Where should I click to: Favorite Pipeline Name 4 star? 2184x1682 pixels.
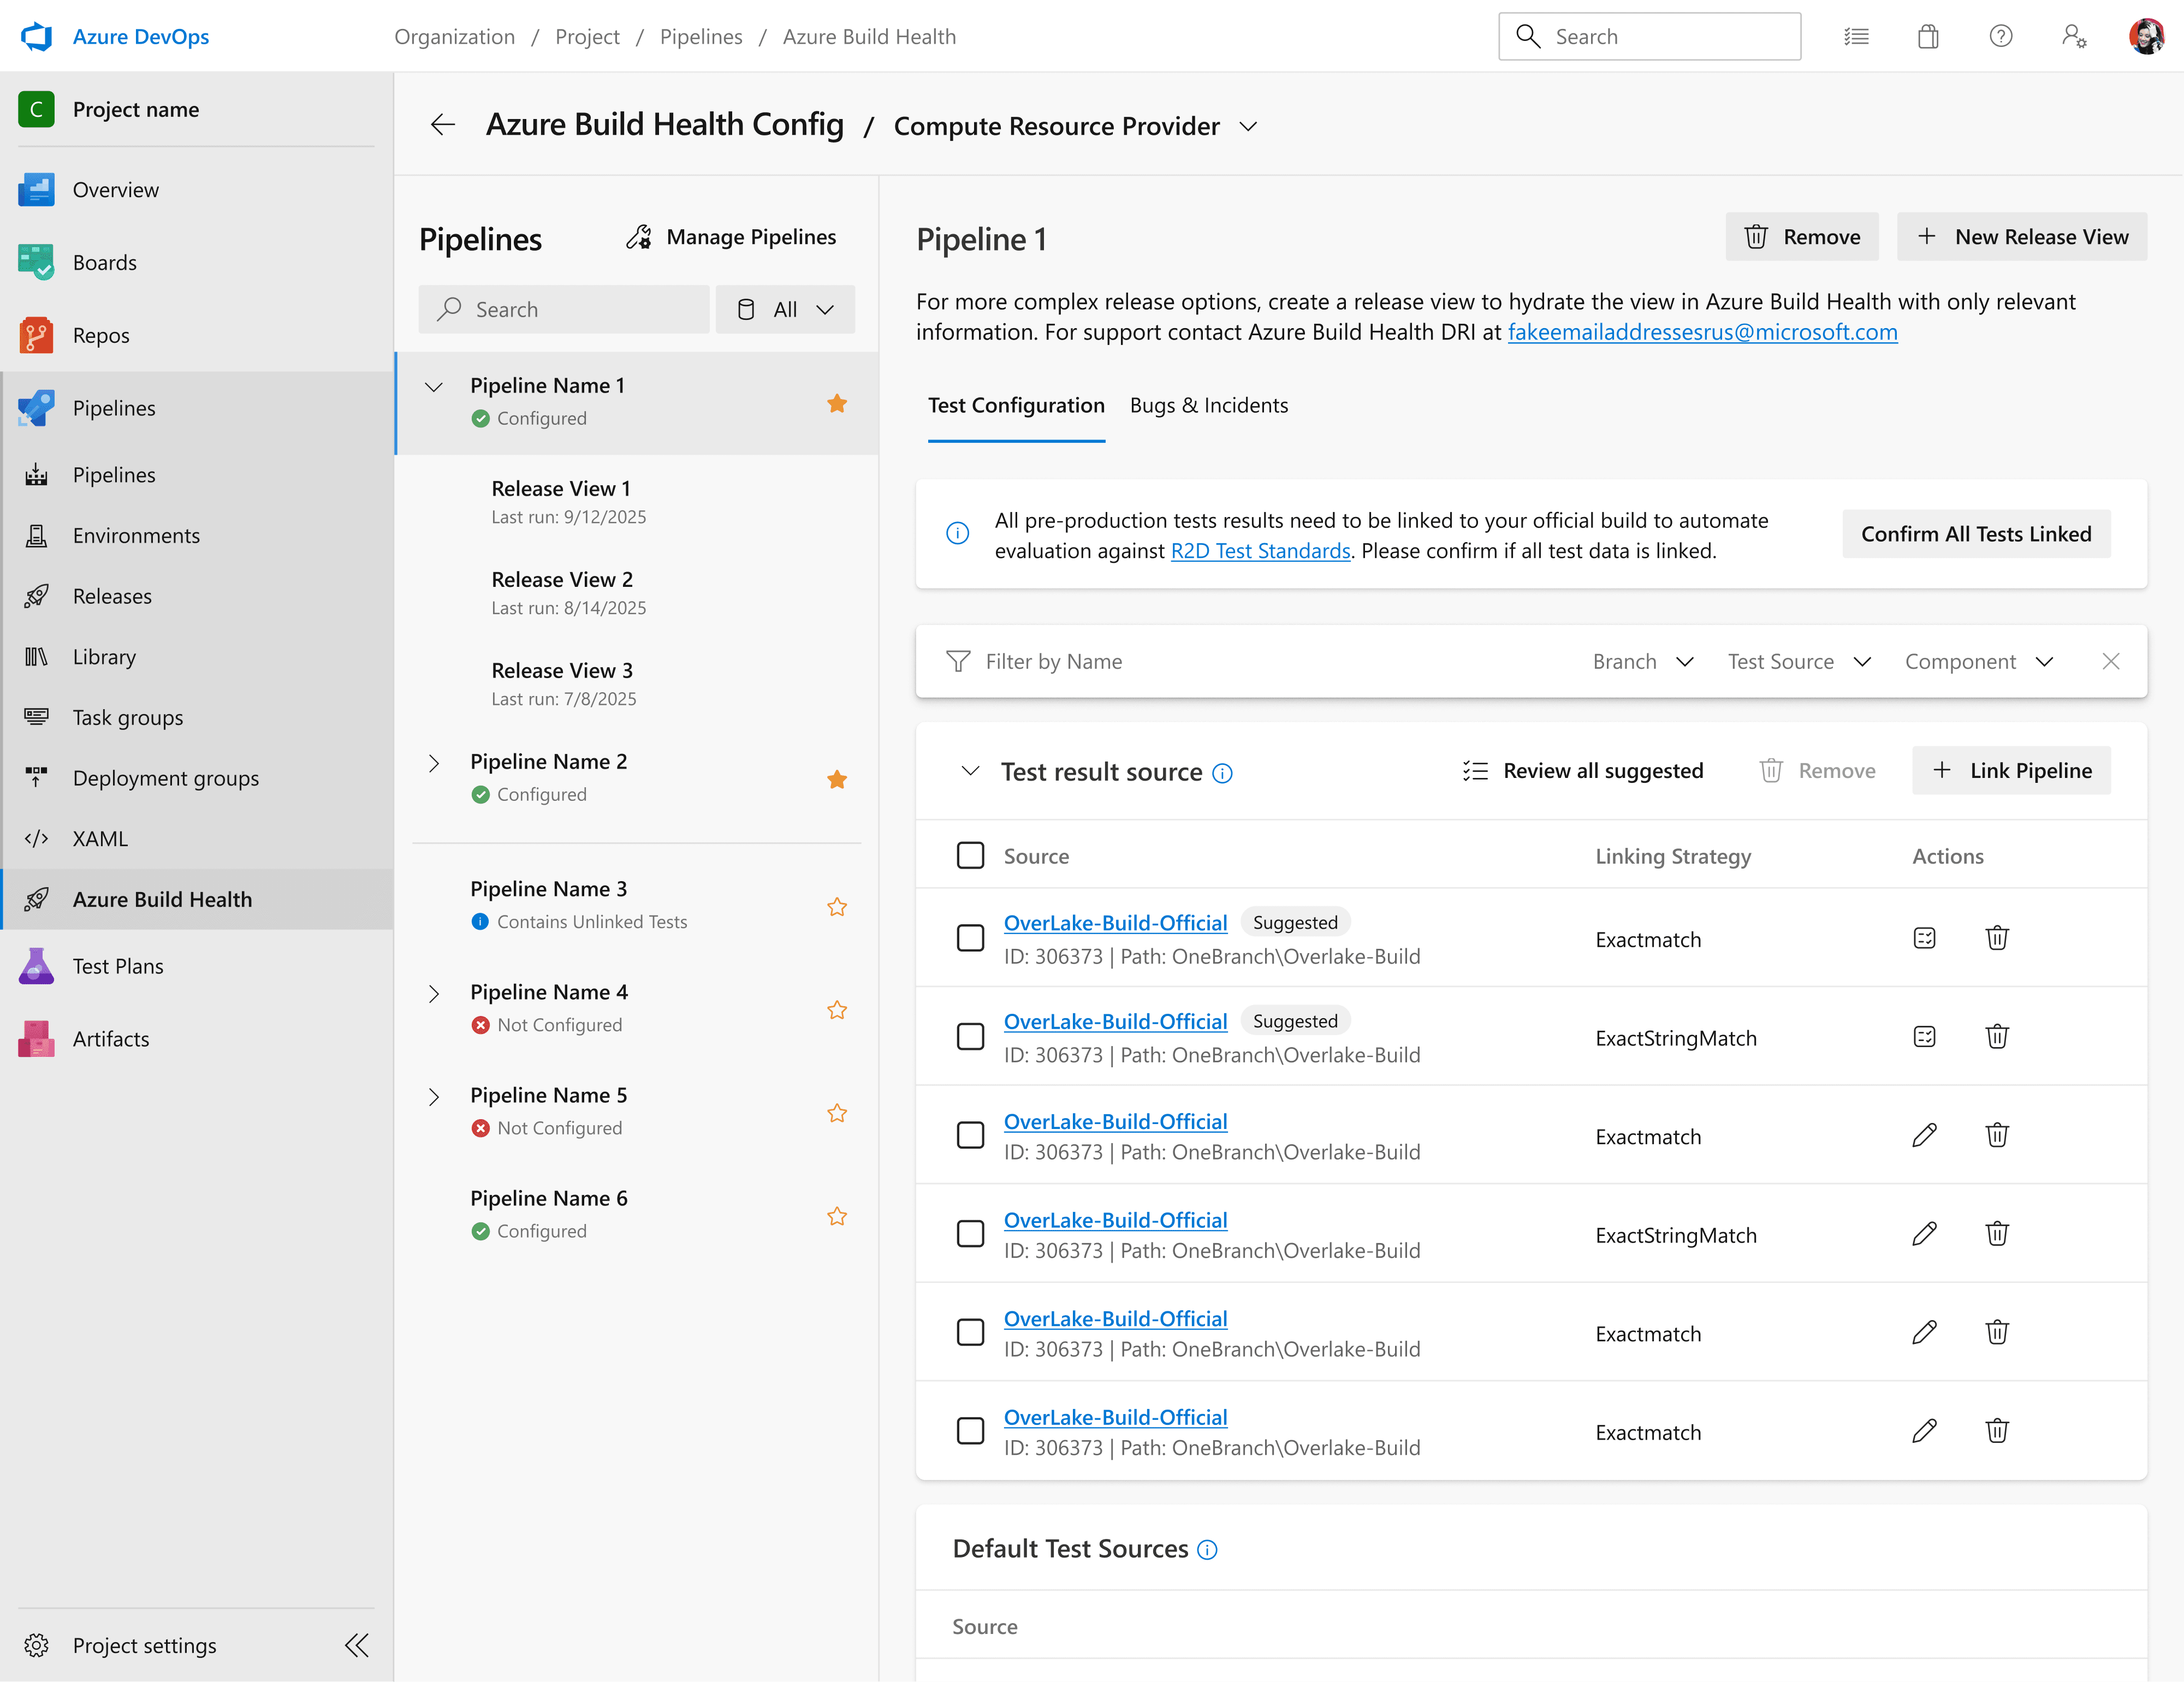coord(837,1010)
